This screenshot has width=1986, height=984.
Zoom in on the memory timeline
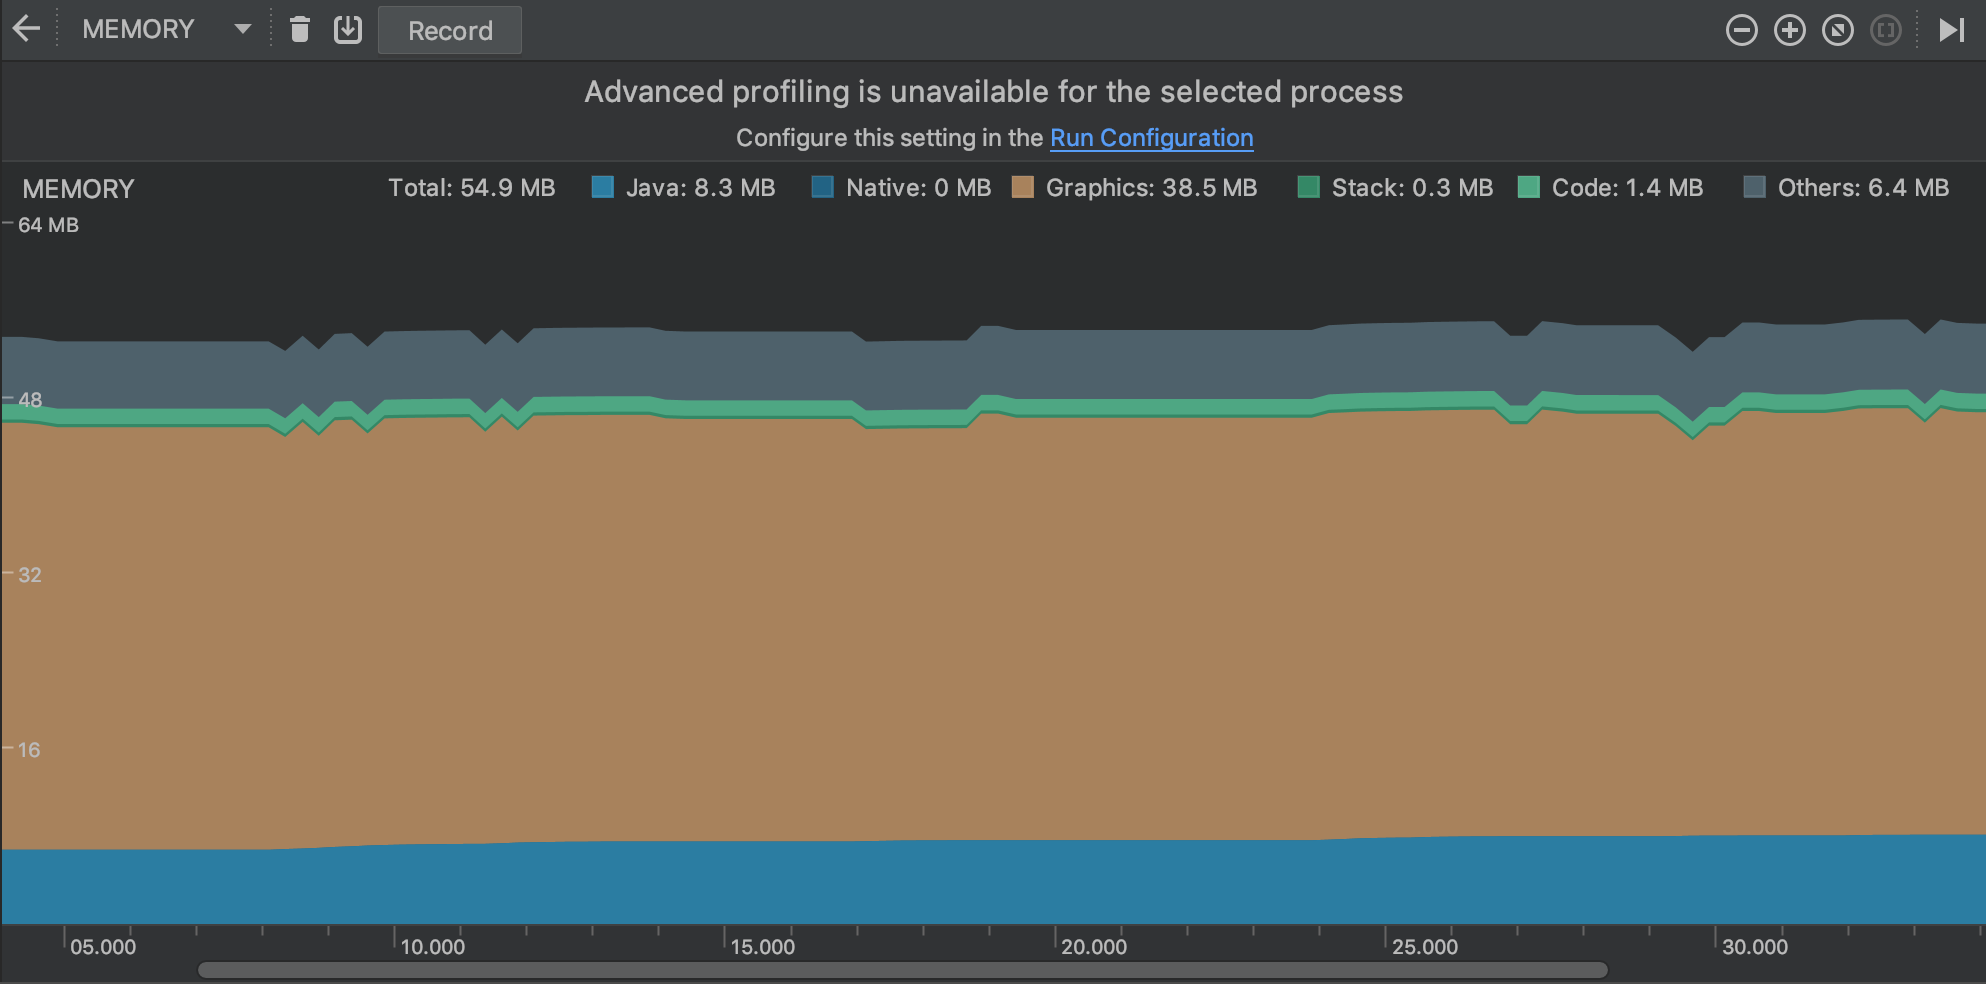coord(1790,30)
